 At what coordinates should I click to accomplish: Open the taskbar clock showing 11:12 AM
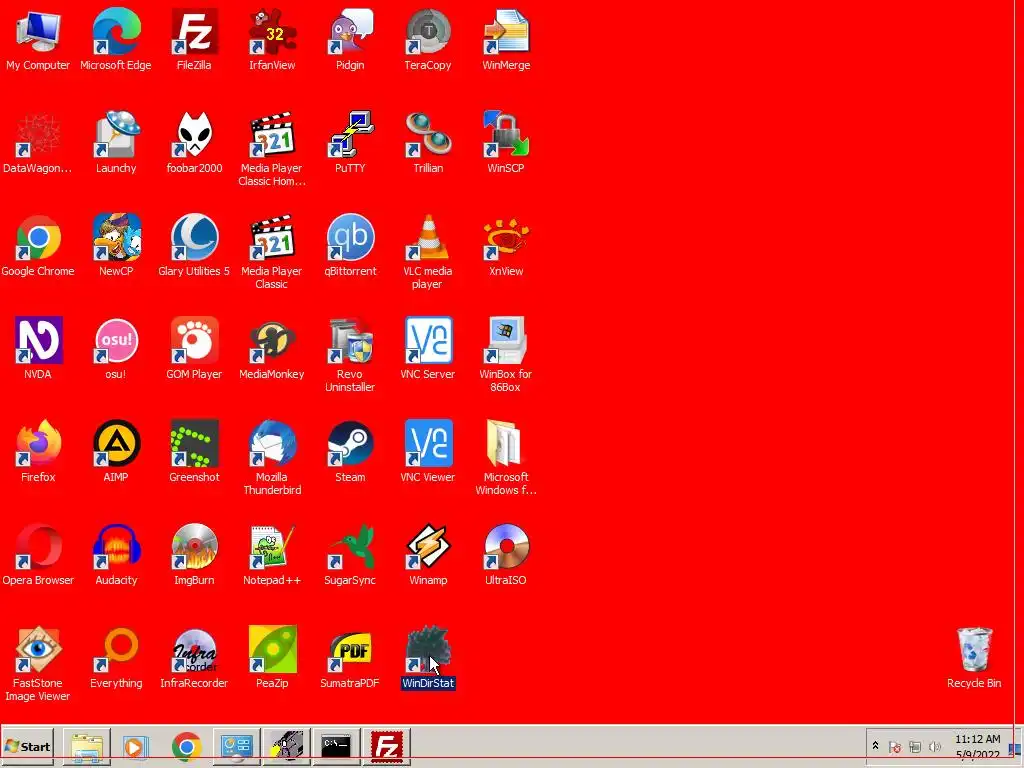(x=978, y=746)
